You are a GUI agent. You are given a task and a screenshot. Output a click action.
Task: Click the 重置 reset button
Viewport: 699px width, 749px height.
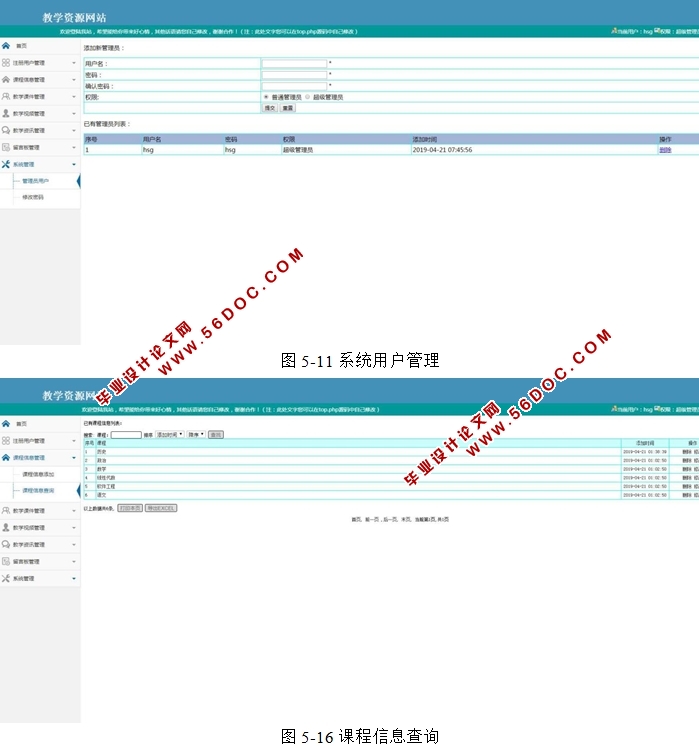pos(288,108)
